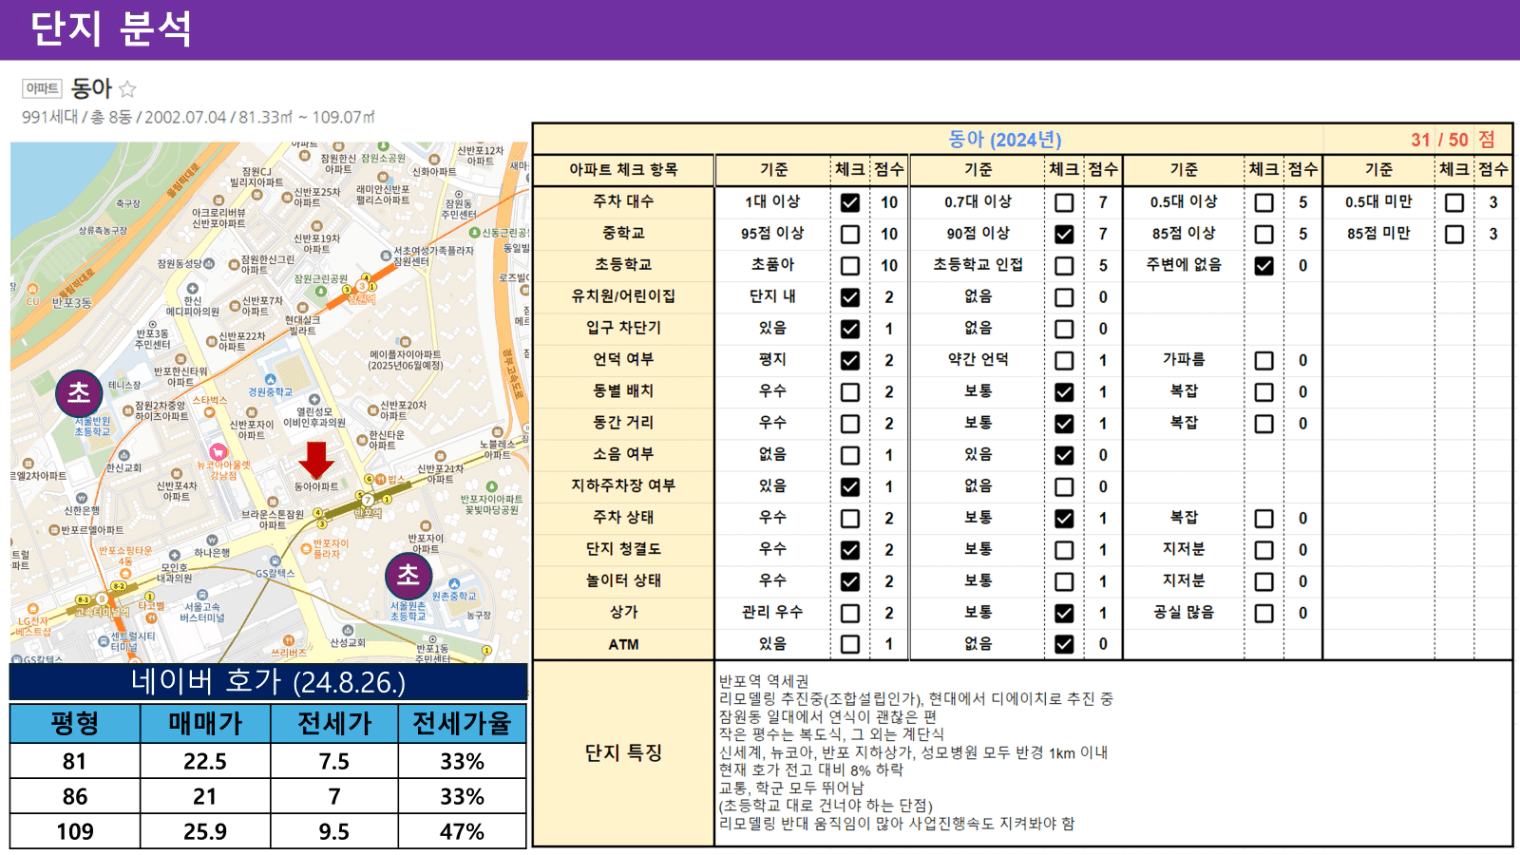This screenshot has height=855, width=1520.
Task: Click the 22.5 sale price cell
Action: (x=205, y=762)
